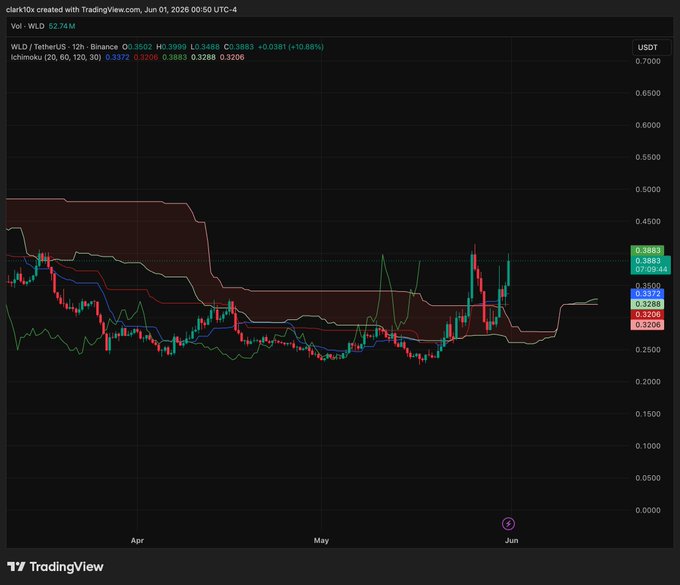Click the 0.0500 price axis label
Screen dimensions: 680x585
[x=648, y=478]
